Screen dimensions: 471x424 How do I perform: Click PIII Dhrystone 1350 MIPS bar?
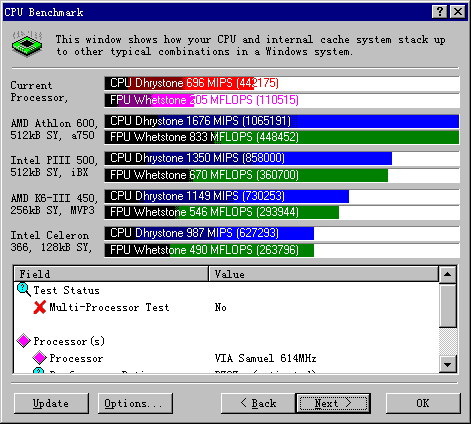tap(282, 158)
